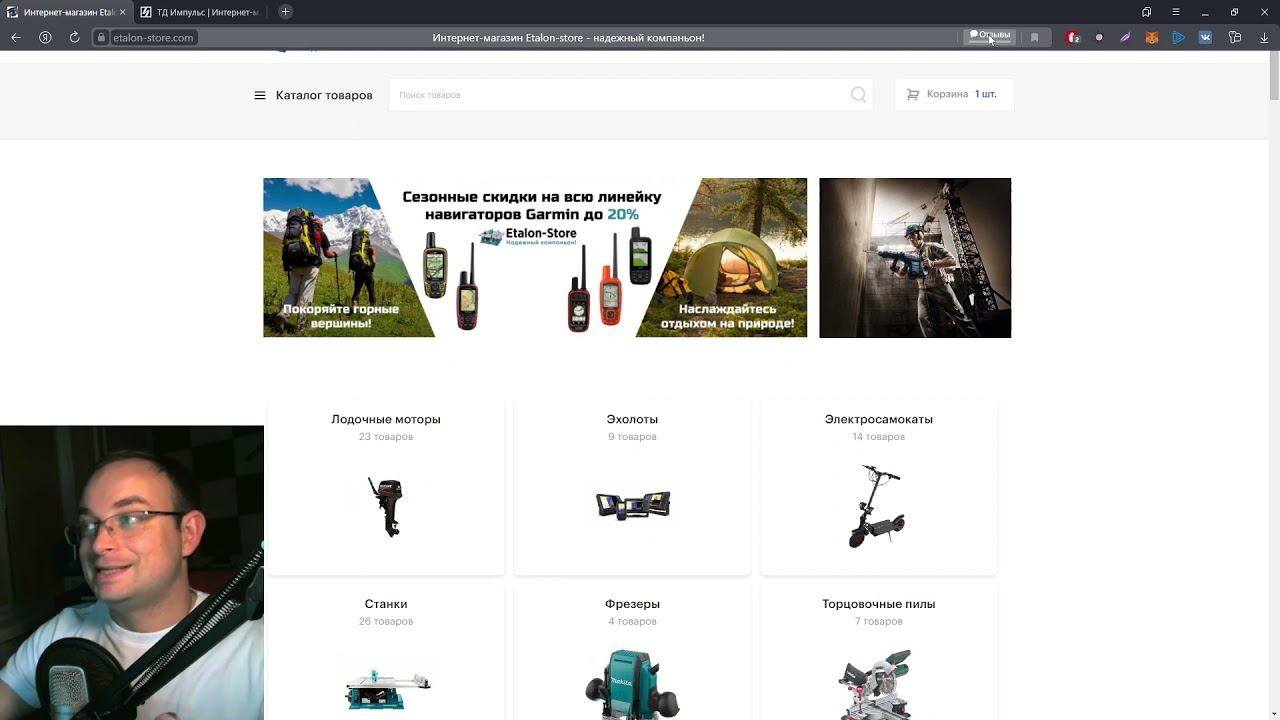Open the Отзывы reviews button
1280x720 pixels.
tap(990, 36)
